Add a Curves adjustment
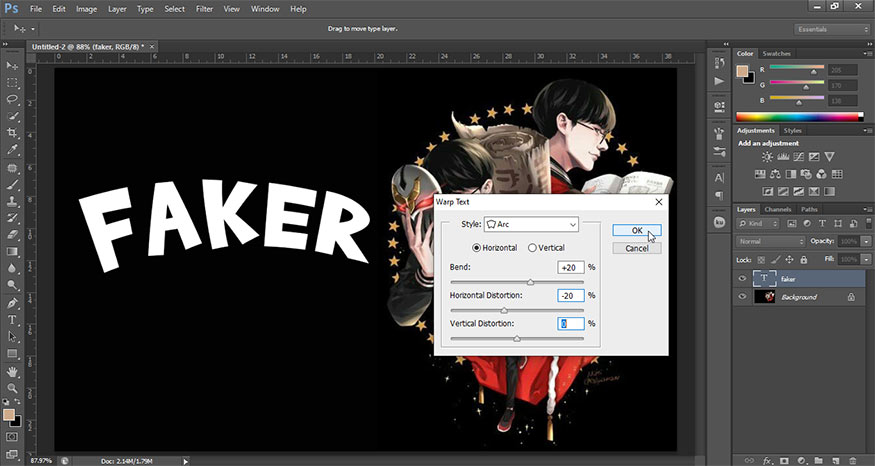This screenshot has width=875, height=466. point(799,157)
